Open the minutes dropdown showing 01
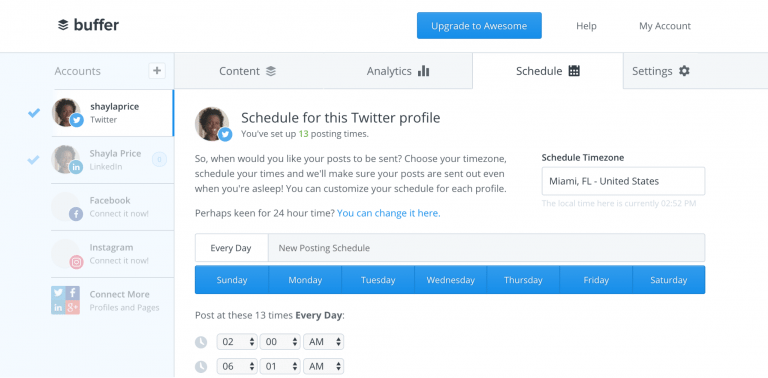Screen dimensions: 768x378 pyautogui.click(x=280, y=366)
